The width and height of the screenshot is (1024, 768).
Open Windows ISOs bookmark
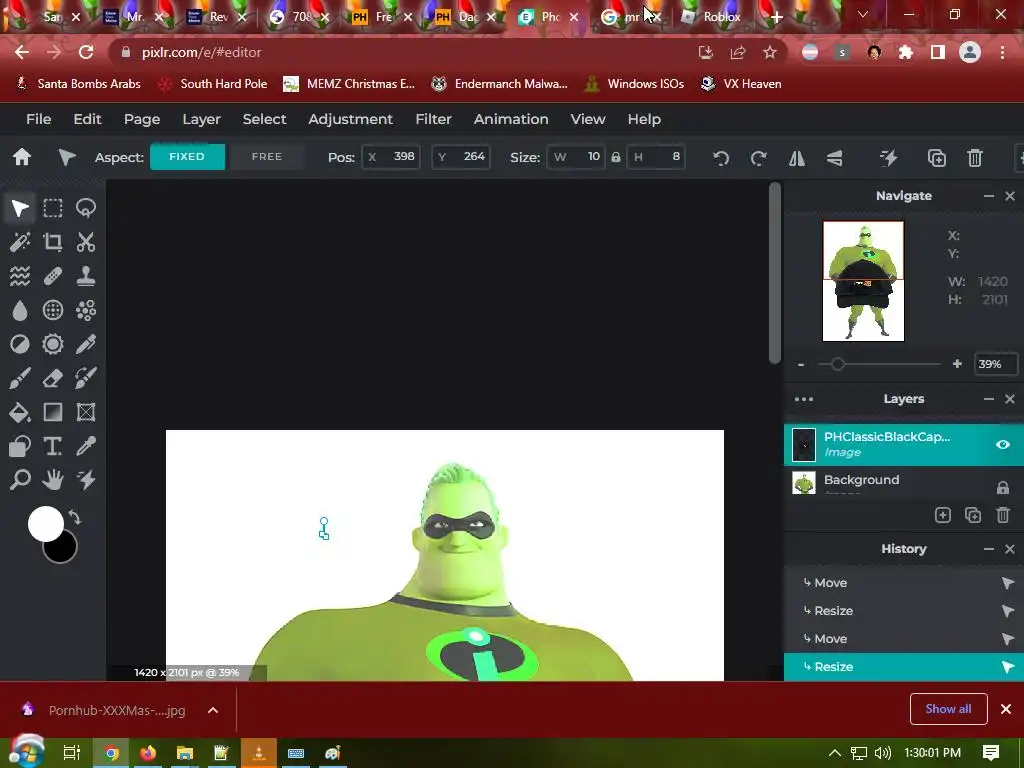634,84
